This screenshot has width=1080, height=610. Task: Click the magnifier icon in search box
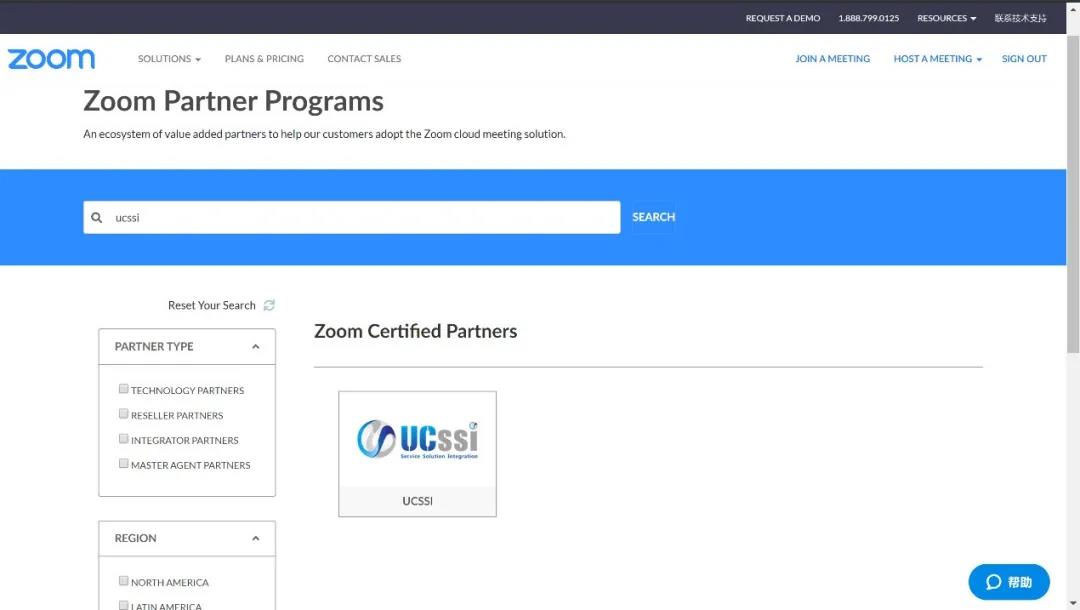97,218
